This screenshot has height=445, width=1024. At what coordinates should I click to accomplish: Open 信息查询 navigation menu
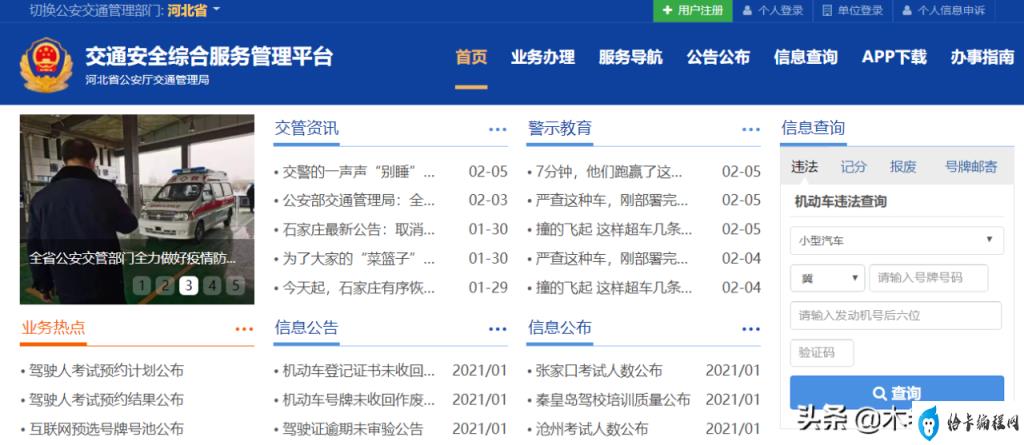pos(805,58)
